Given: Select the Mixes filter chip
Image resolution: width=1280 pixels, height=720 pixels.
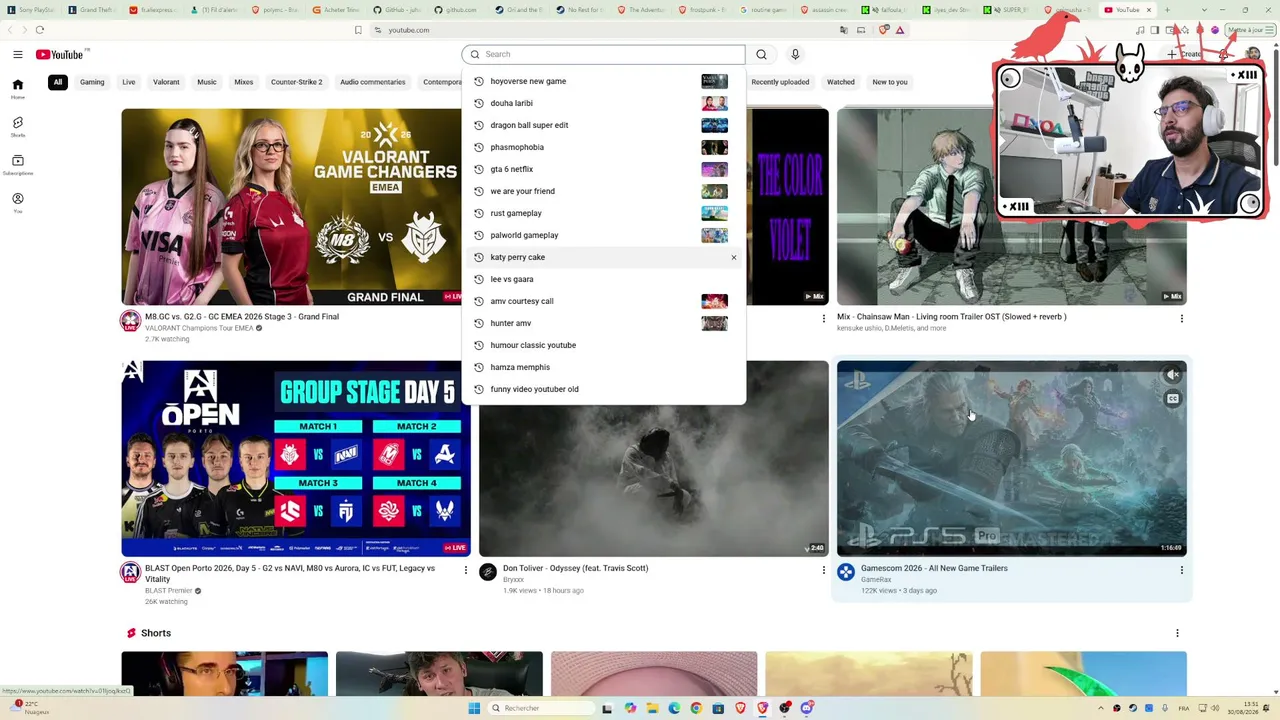Looking at the screenshot, I should (243, 82).
